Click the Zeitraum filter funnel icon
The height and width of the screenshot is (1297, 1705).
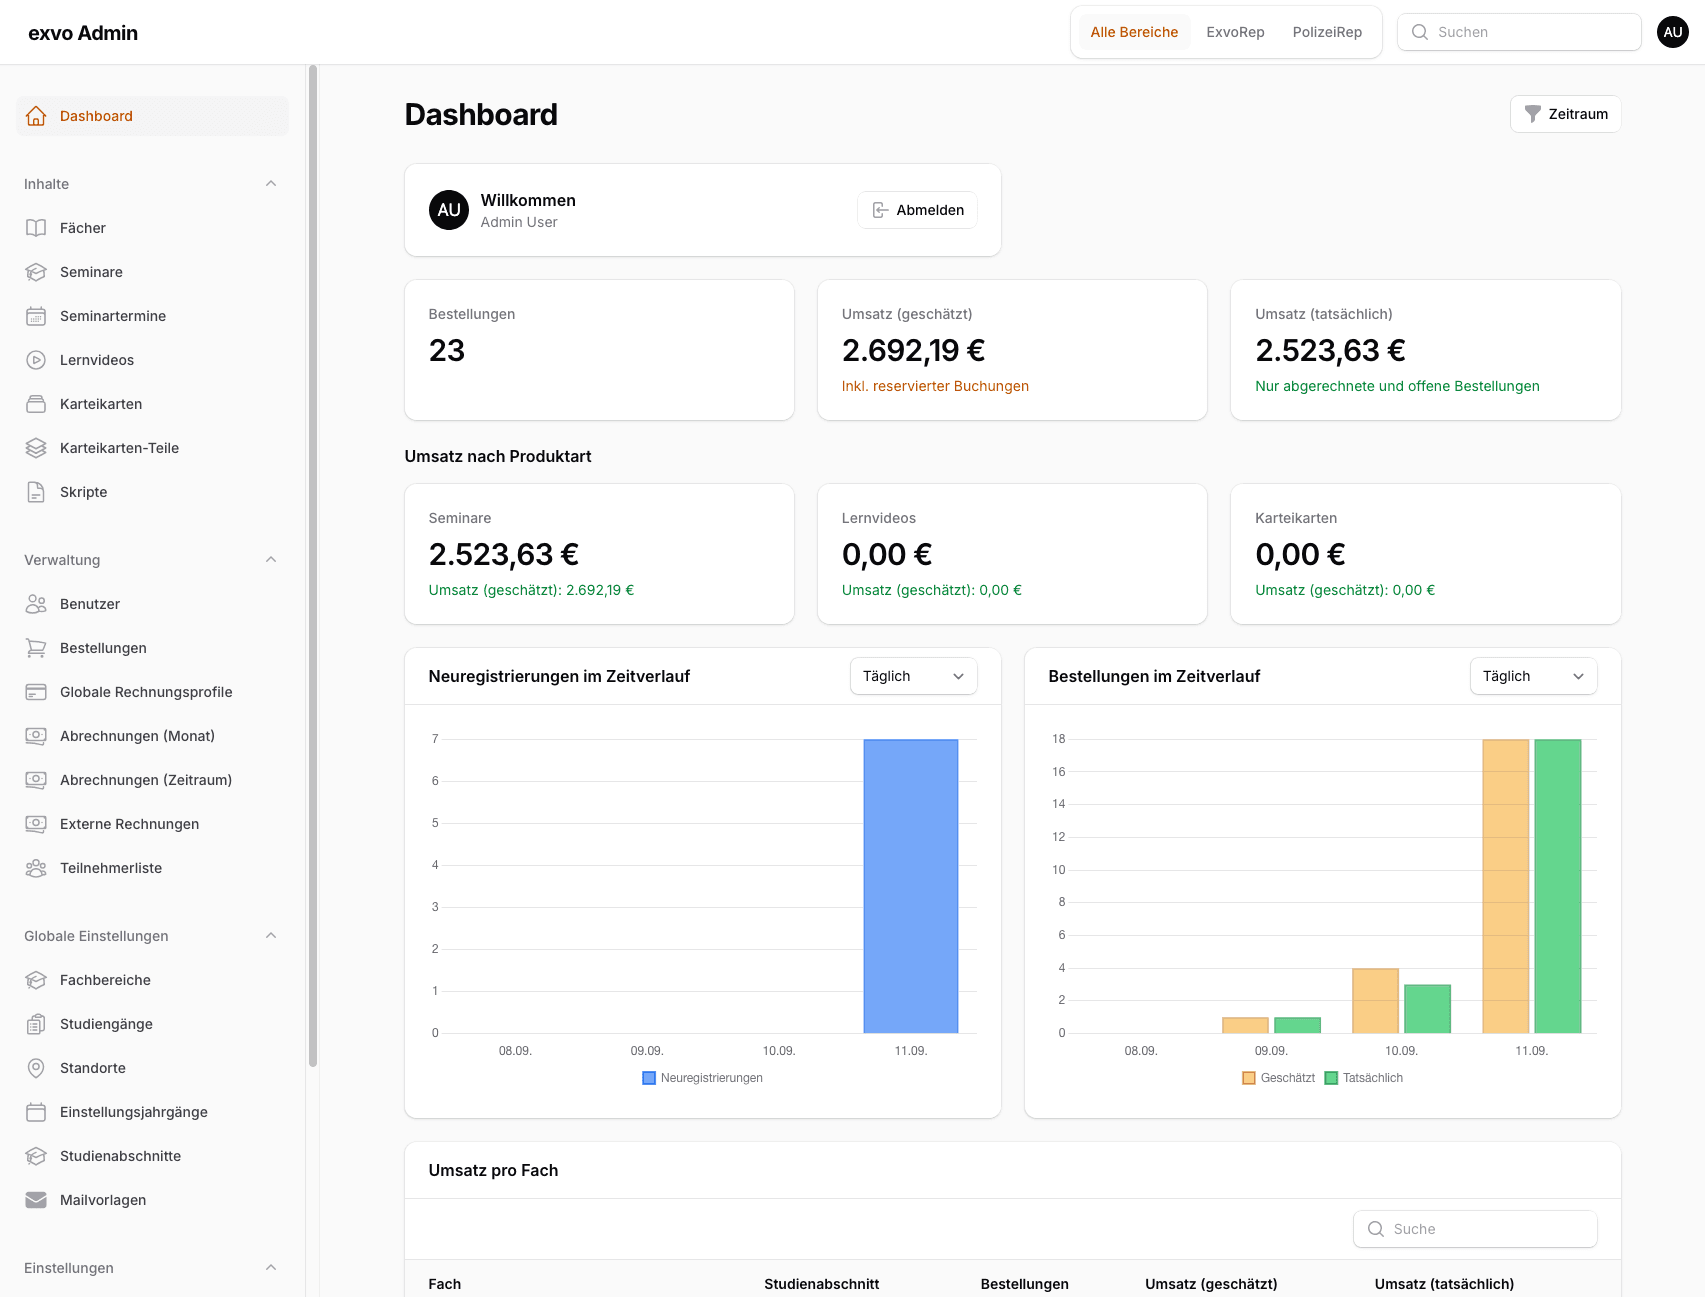pyautogui.click(x=1532, y=114)
